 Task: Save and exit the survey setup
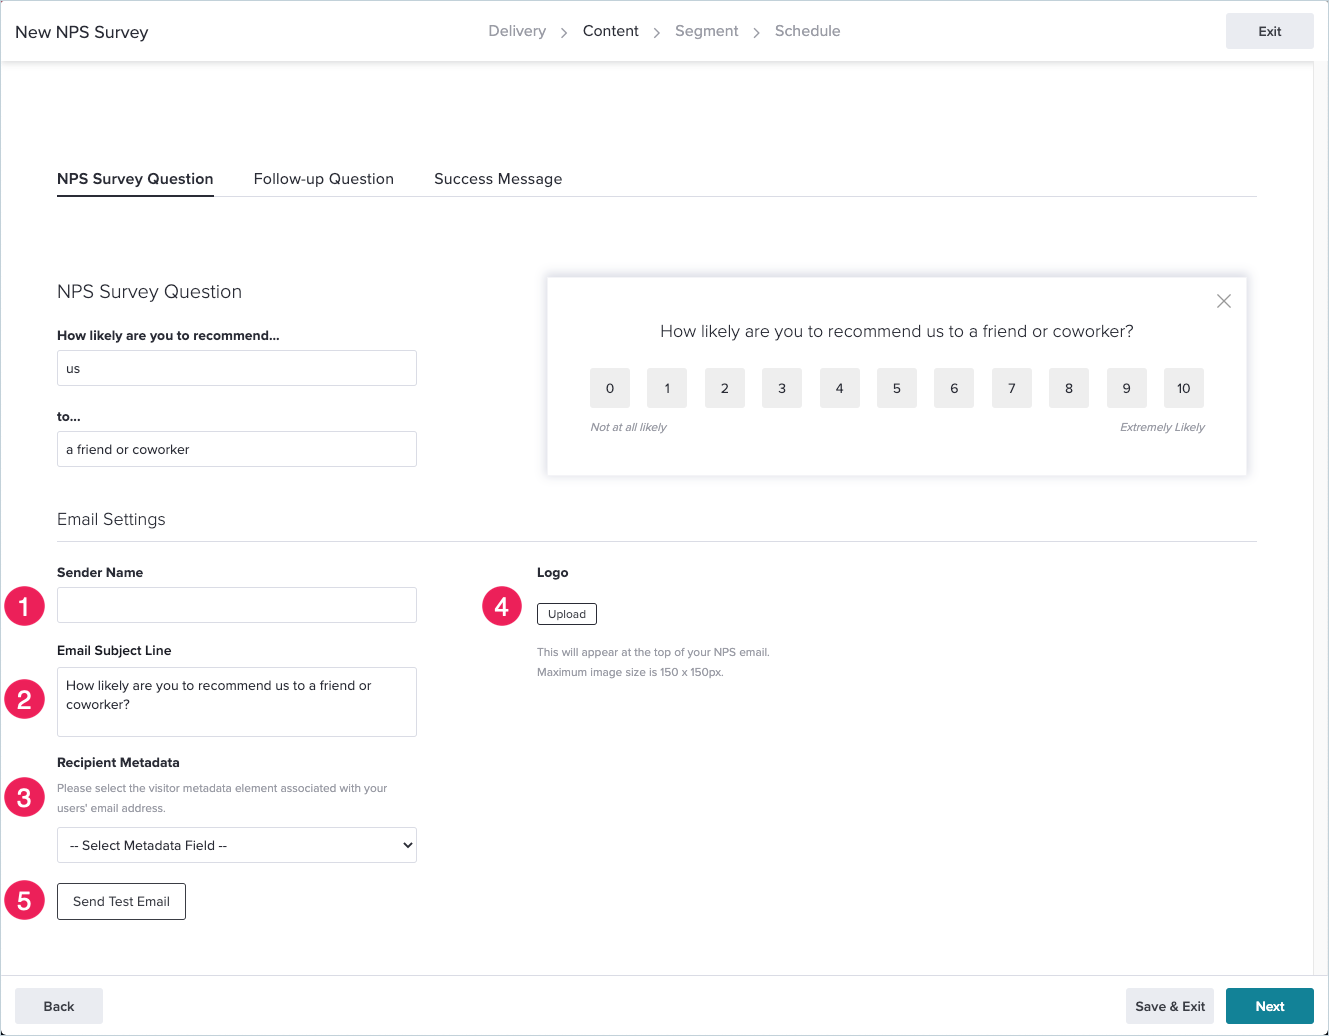click(1169, 1006)
